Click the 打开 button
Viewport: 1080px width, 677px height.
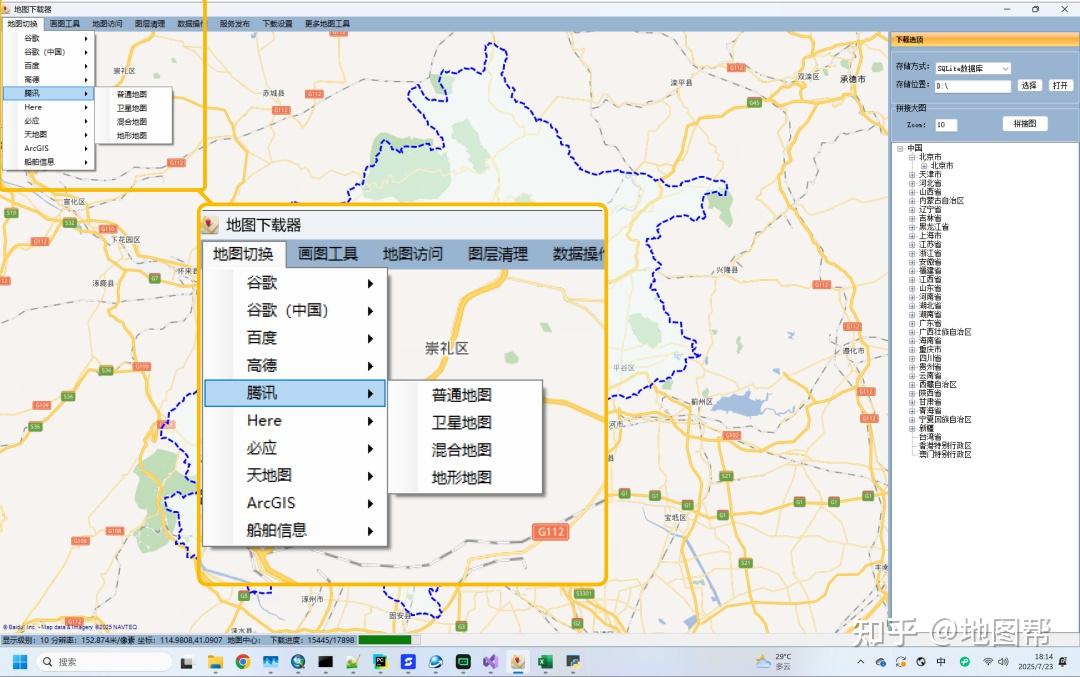[x=1060, y=85]
